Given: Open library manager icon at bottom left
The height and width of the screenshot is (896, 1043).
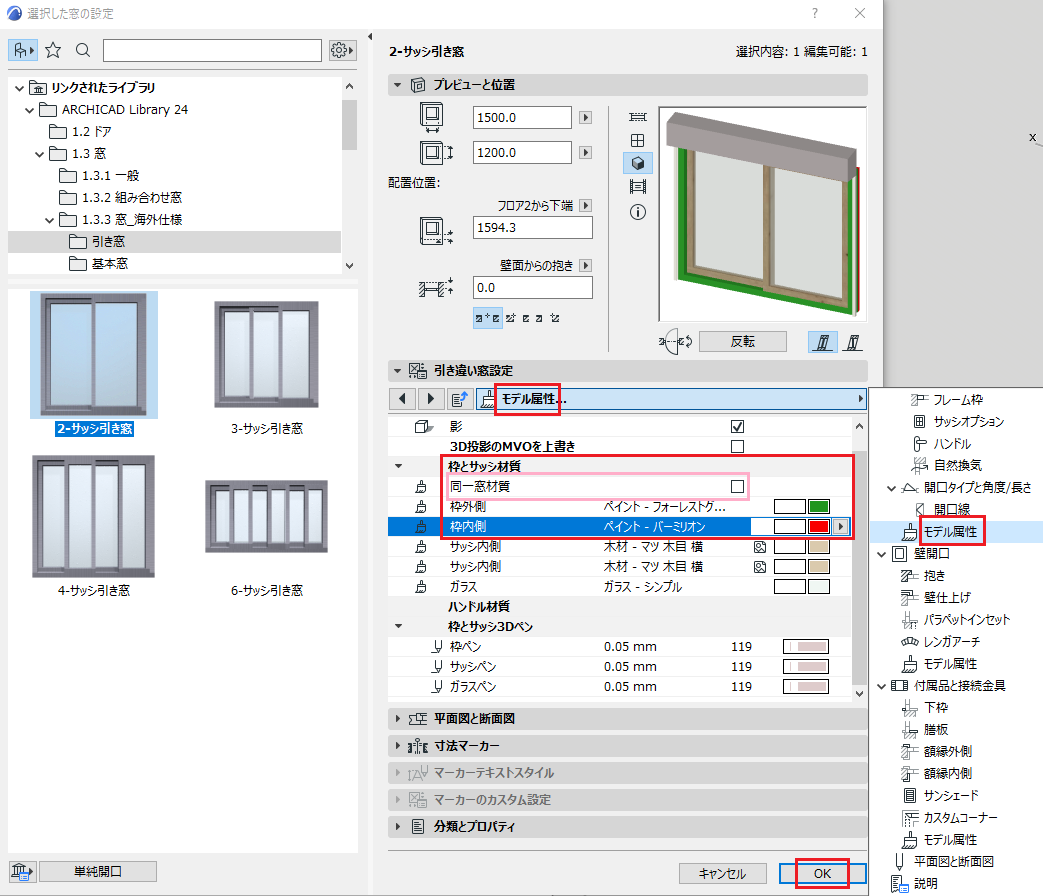Looking at the screenshot, I should (22, 871).
